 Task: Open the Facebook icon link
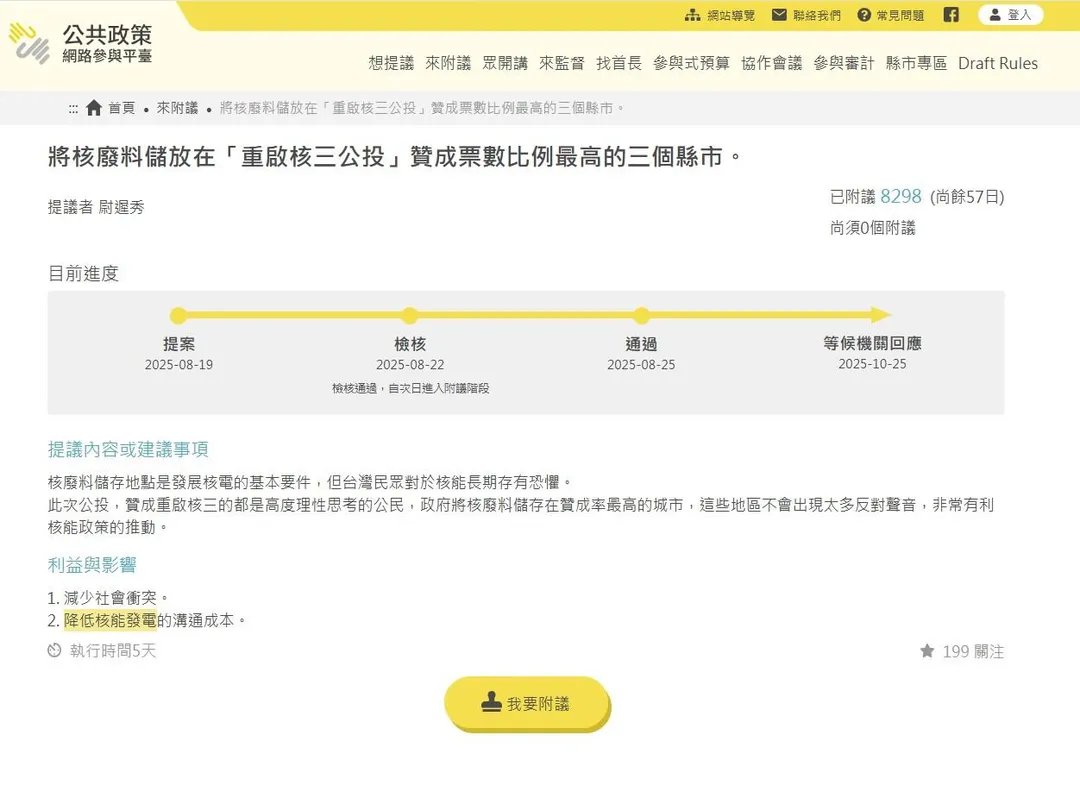tap(951, 14)
